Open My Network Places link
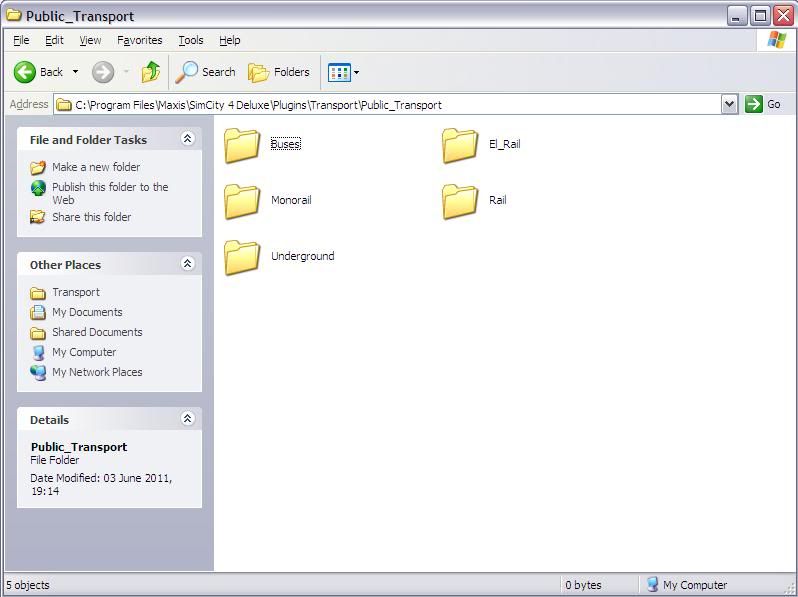This screenshot has width=798, height=597. [97, 372]
